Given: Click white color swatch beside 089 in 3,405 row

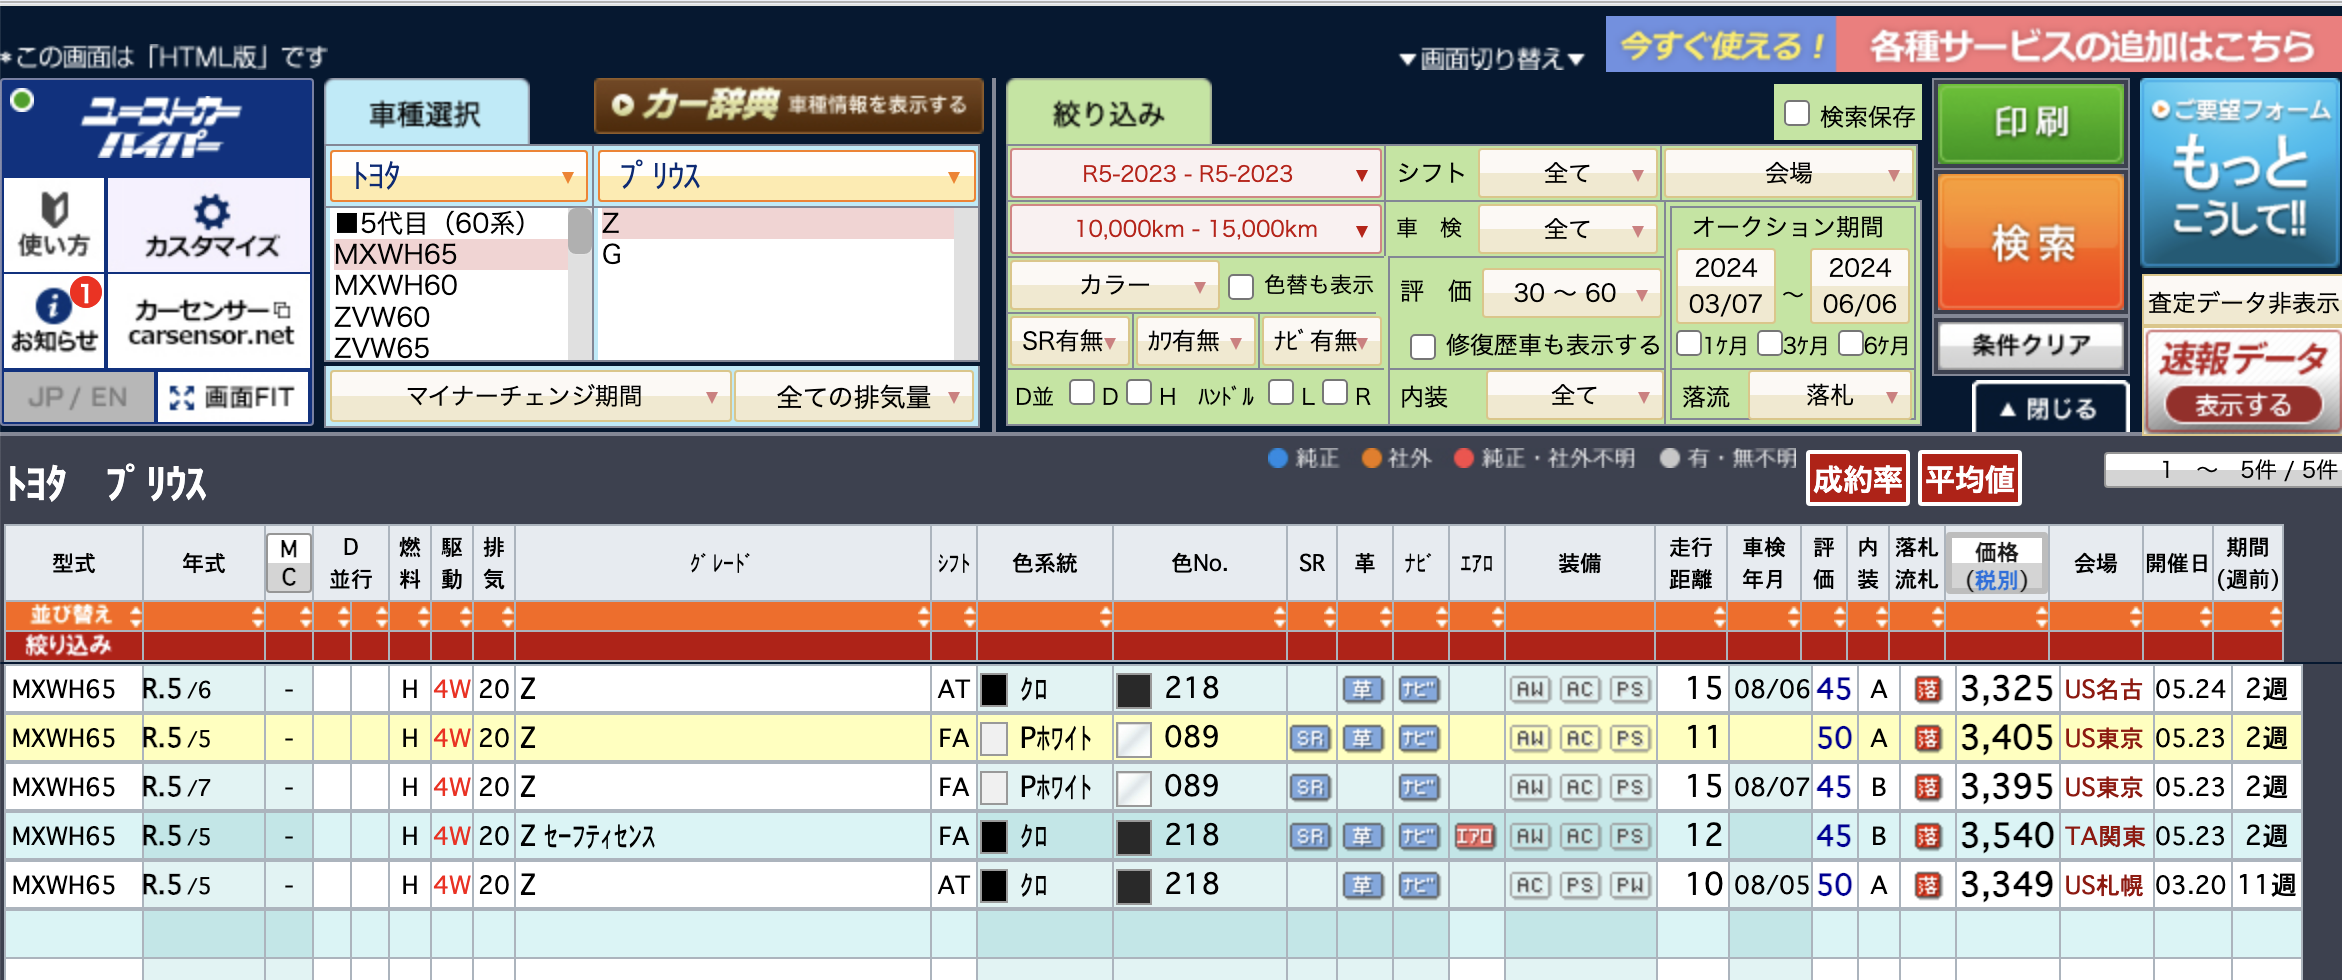Looking at the screenshot, I should coord(1133,739).
